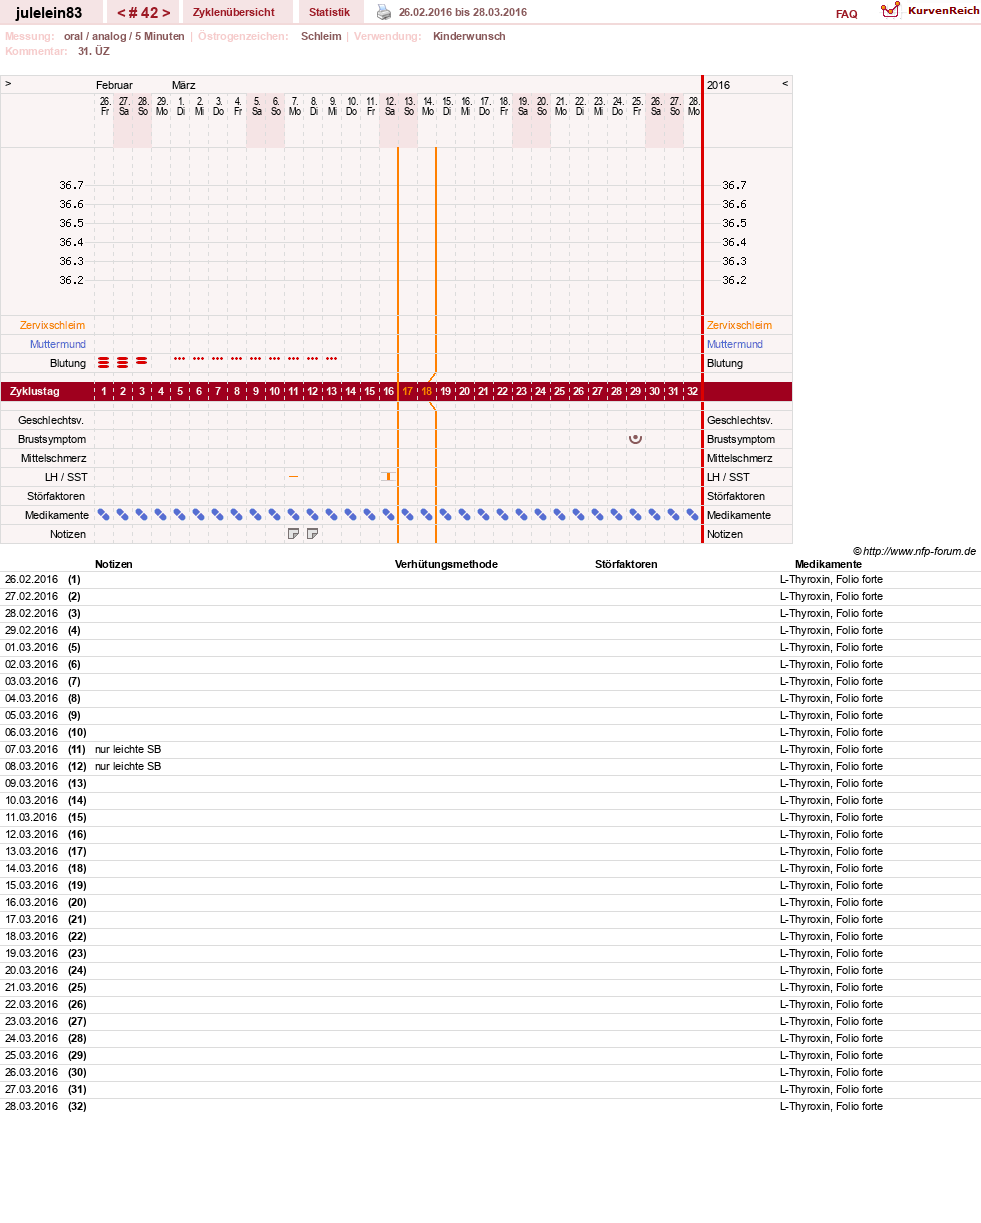Click spotting dots on cycle day 9
Viewport: 981px width, 1223px height.
click(x=256, y=358)
